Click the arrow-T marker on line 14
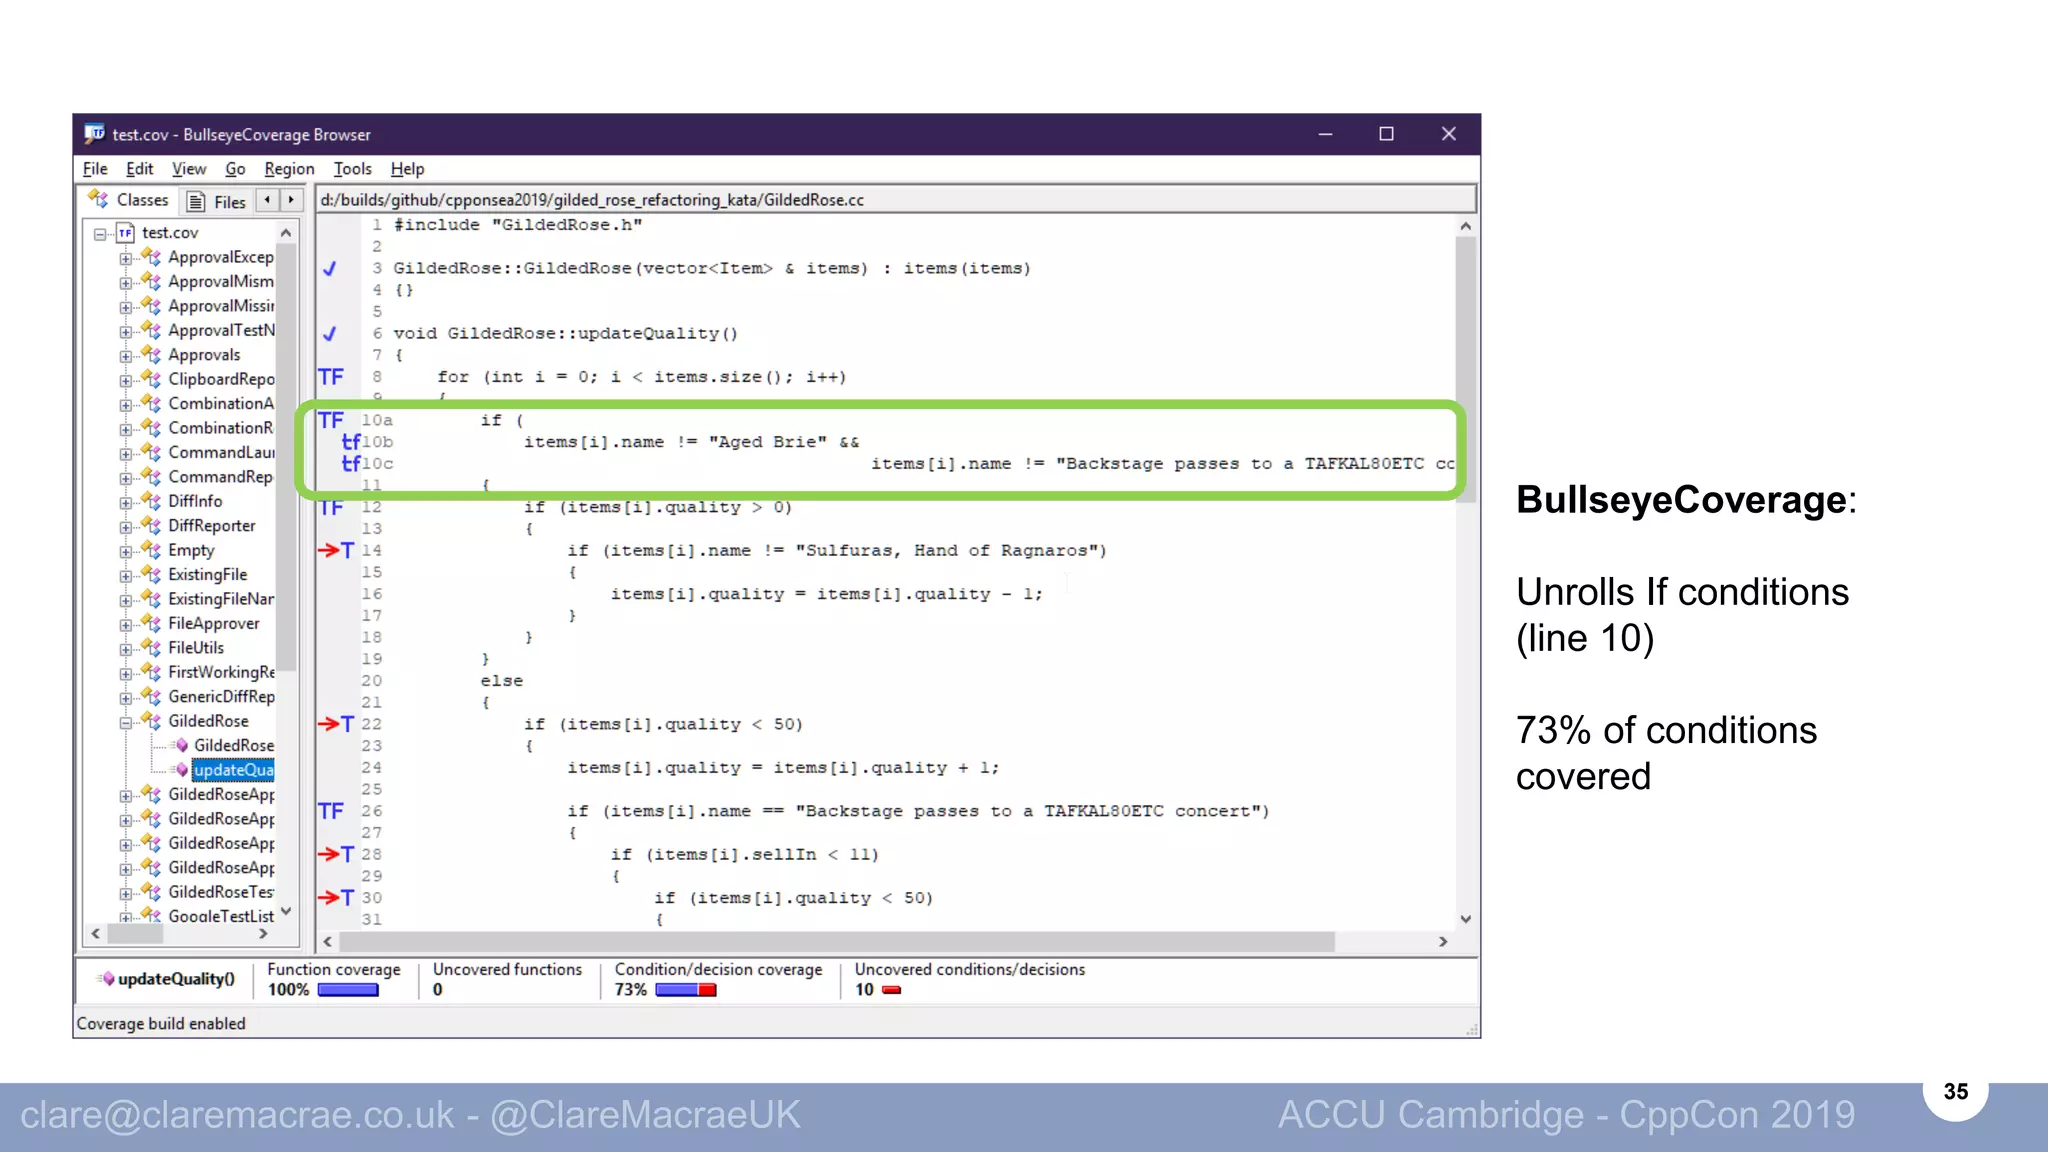The image size is (2048, 1152). pos(336,550)
